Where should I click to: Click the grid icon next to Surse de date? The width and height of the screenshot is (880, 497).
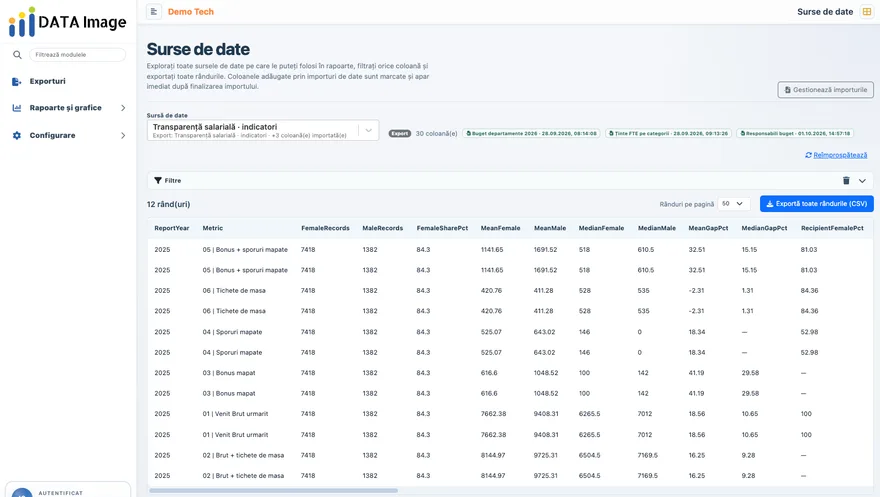867,11
